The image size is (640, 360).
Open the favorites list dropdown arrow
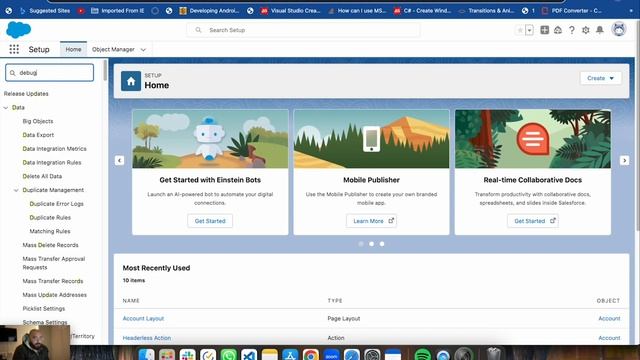click(x=529, y=30)
